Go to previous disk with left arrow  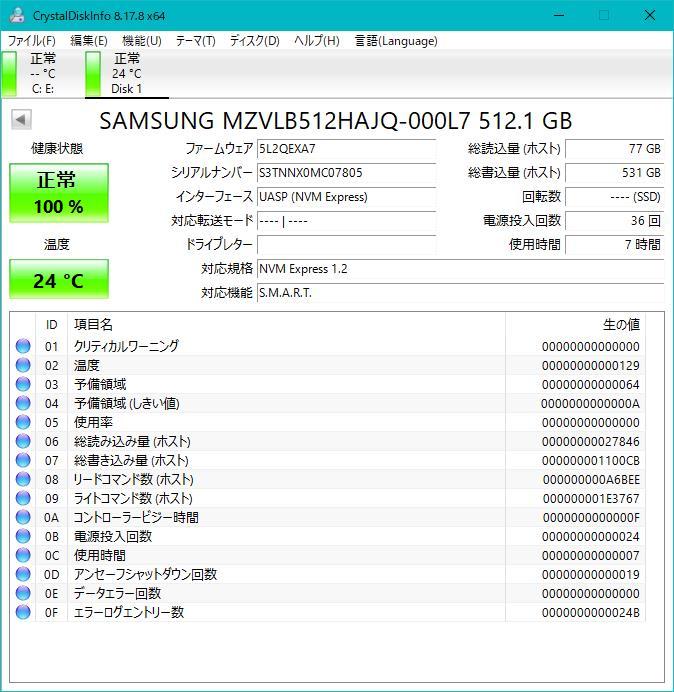tap(21, 120)
